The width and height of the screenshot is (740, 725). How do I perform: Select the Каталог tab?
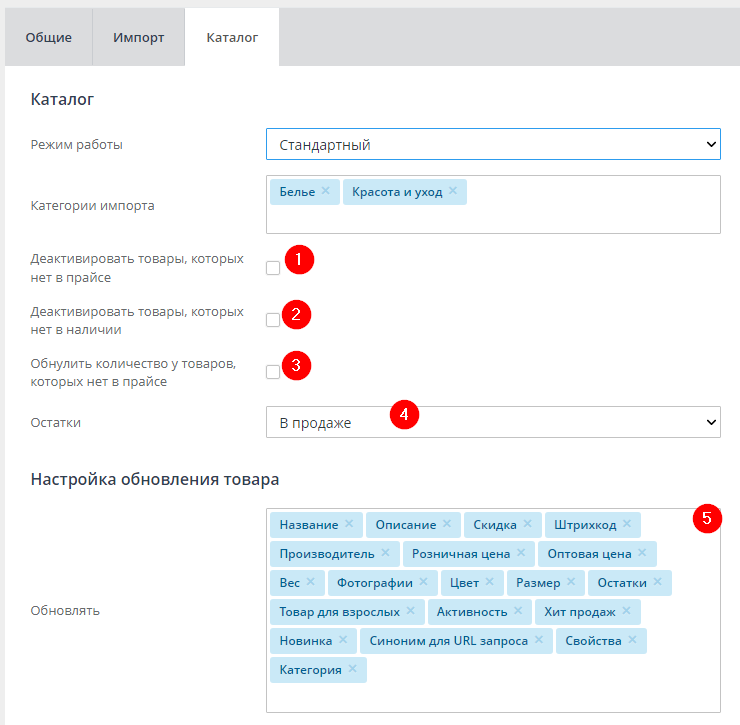(232, 38)
